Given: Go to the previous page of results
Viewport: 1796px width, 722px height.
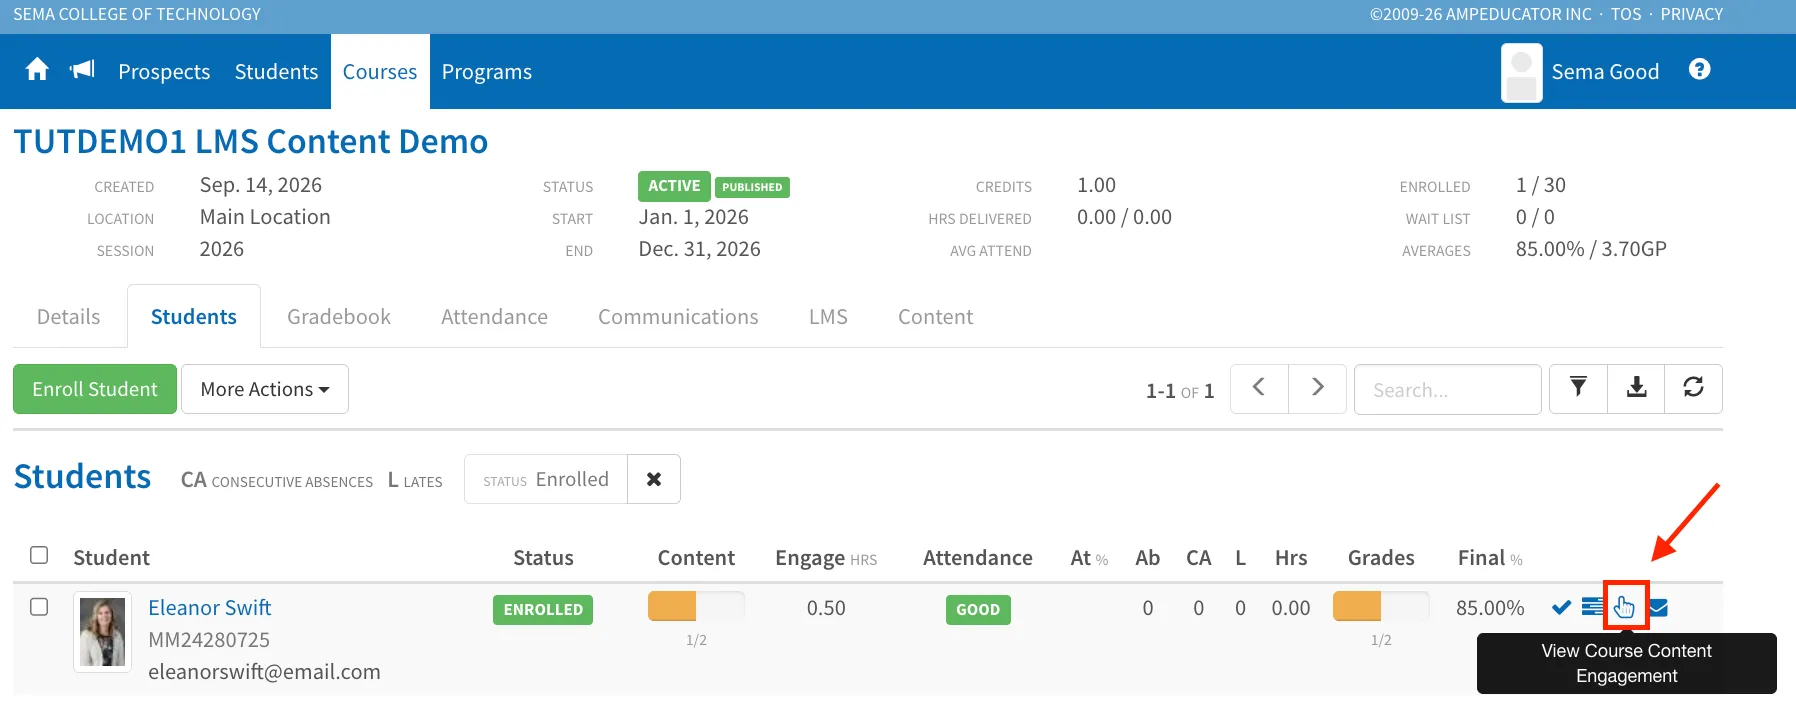Looking at the screenshot, I should coord(1259,388).
